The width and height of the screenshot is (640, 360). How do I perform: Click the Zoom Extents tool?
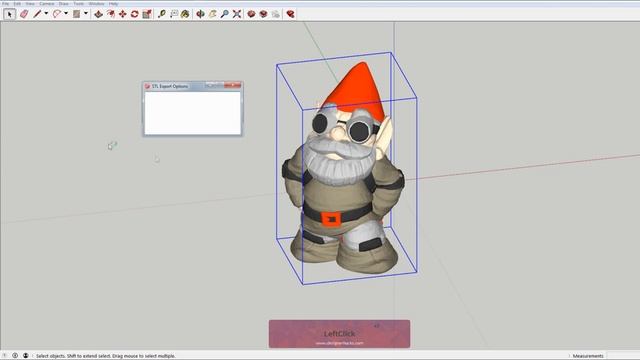point(237,14)
